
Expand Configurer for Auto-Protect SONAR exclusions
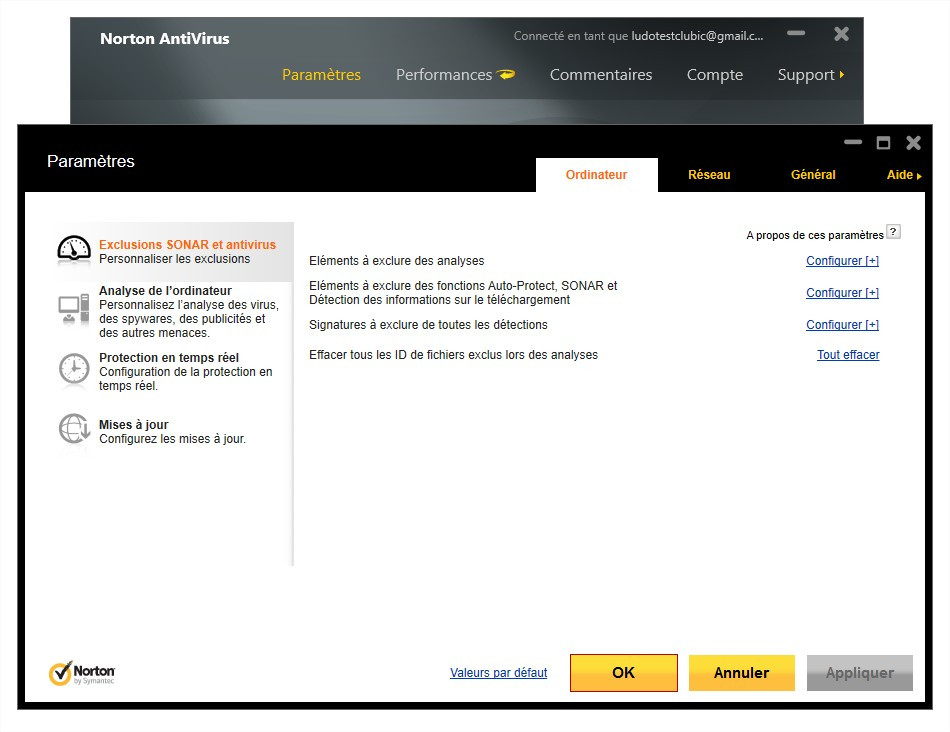pyautogui.click(x=842, y=293)
